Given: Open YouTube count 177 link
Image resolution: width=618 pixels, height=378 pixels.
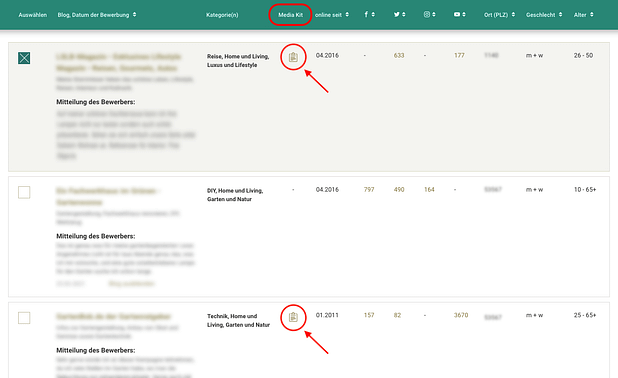Looking at the screenshot, I should pos(459,56).
